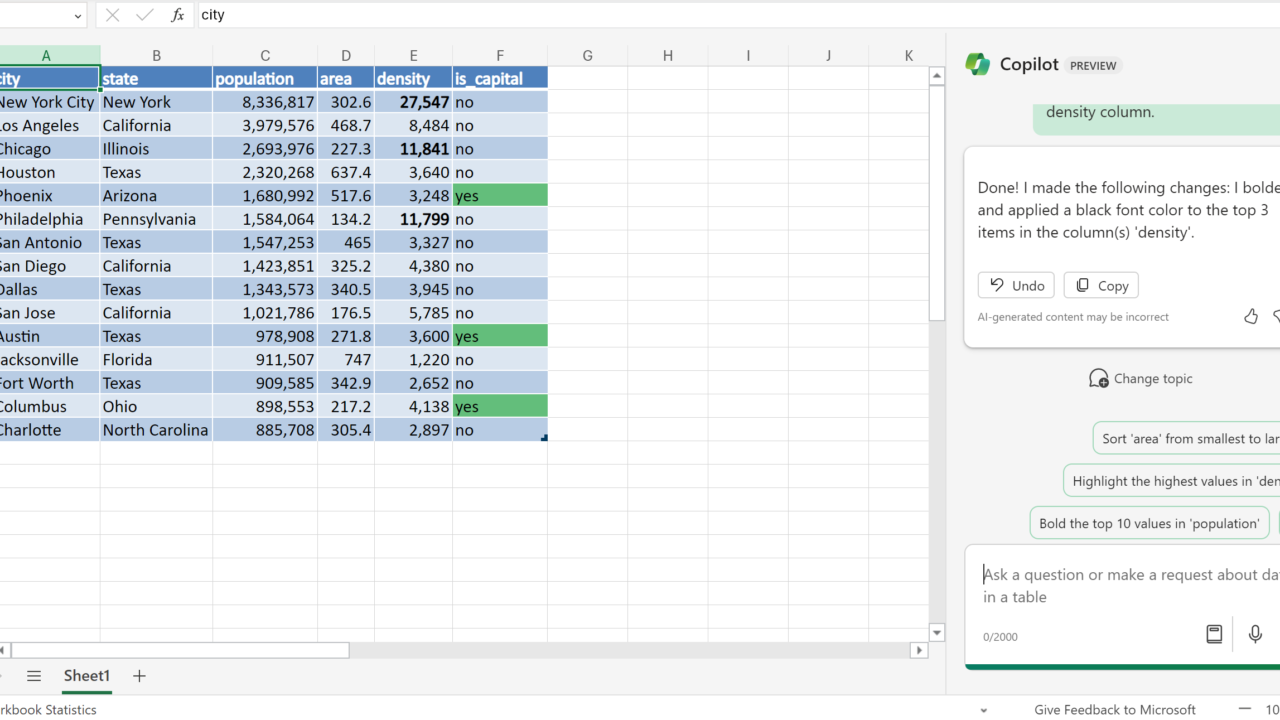Click Change topic in Copilot pane

click(1141, 379)
